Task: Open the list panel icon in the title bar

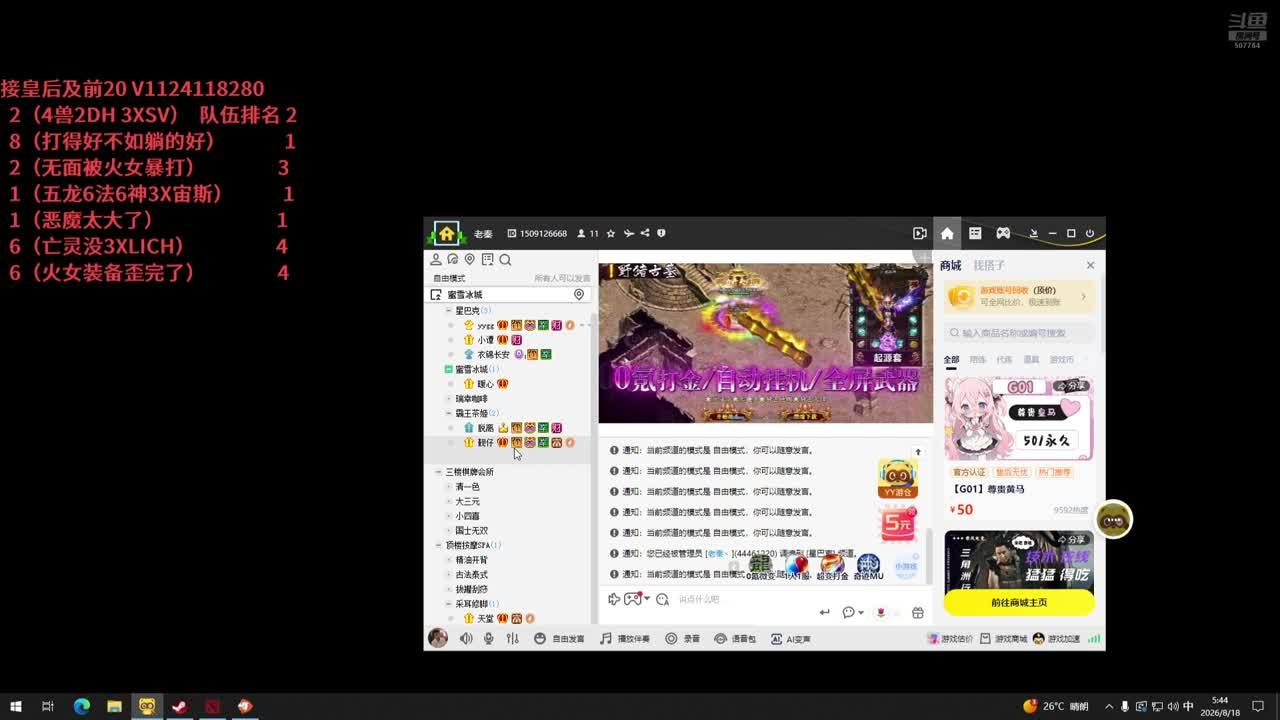Action: tap(975, 234)
